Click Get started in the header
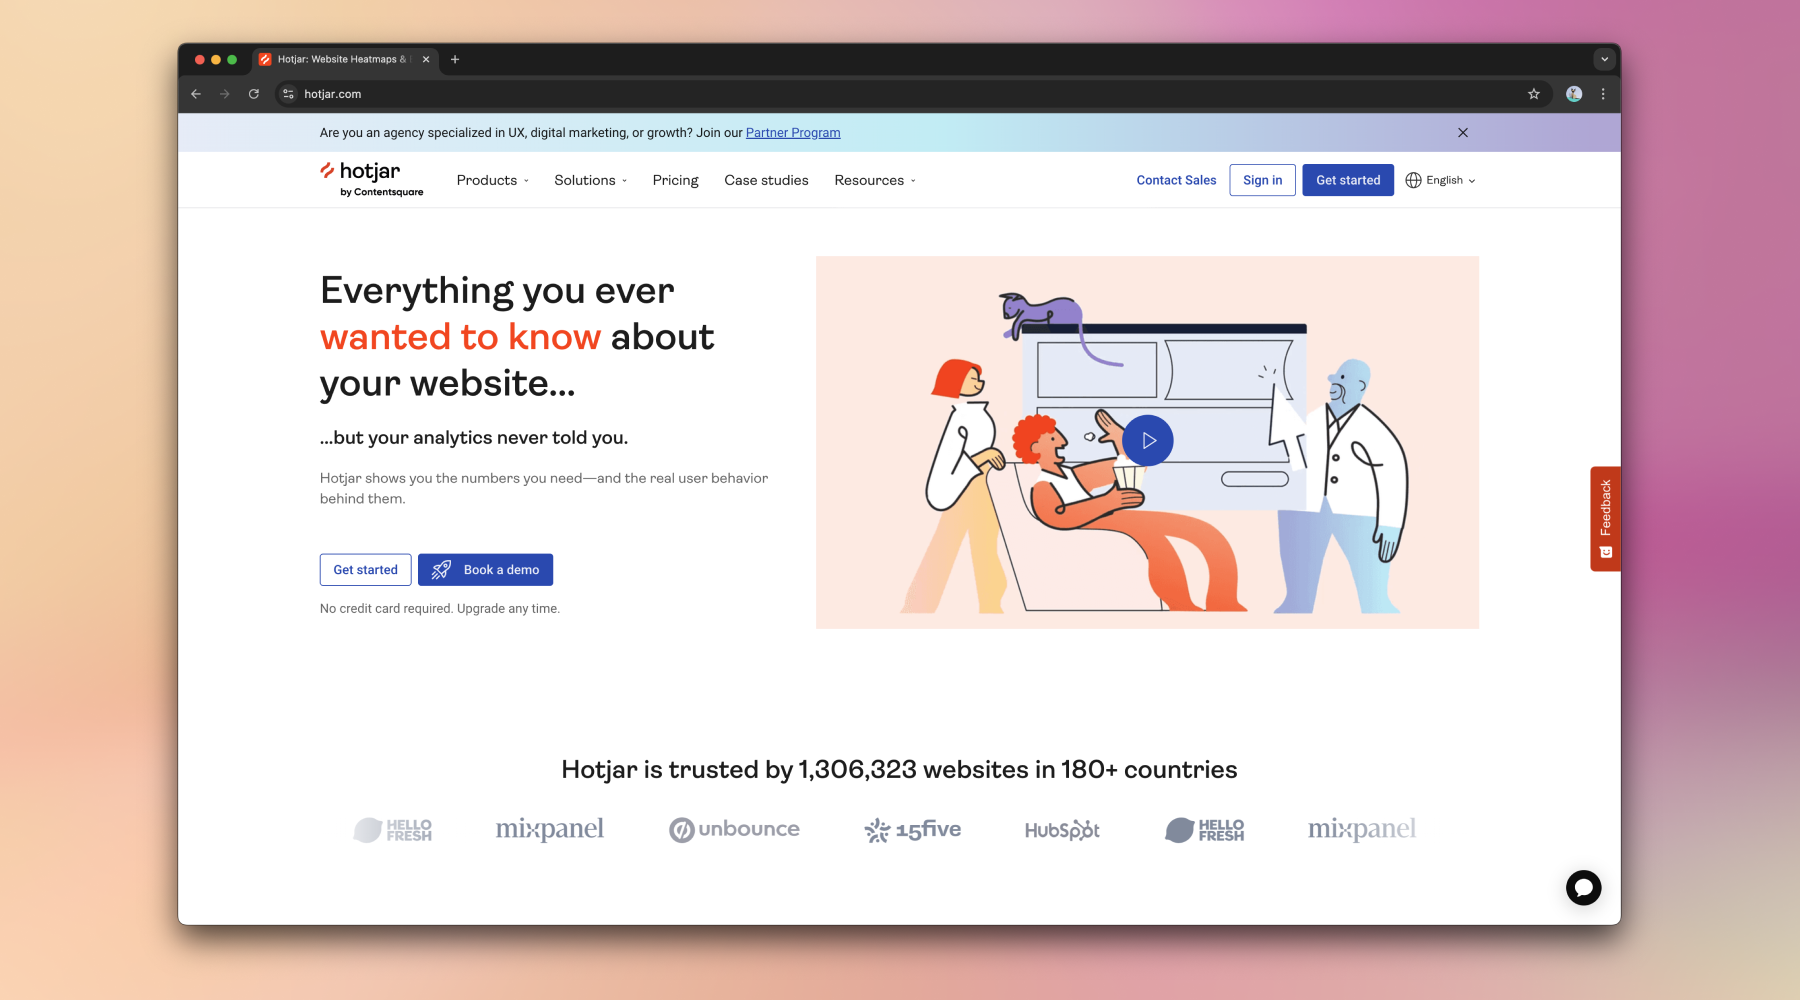The height and width of the screenshot is (1000, 1800). (x=1348, y=180)
